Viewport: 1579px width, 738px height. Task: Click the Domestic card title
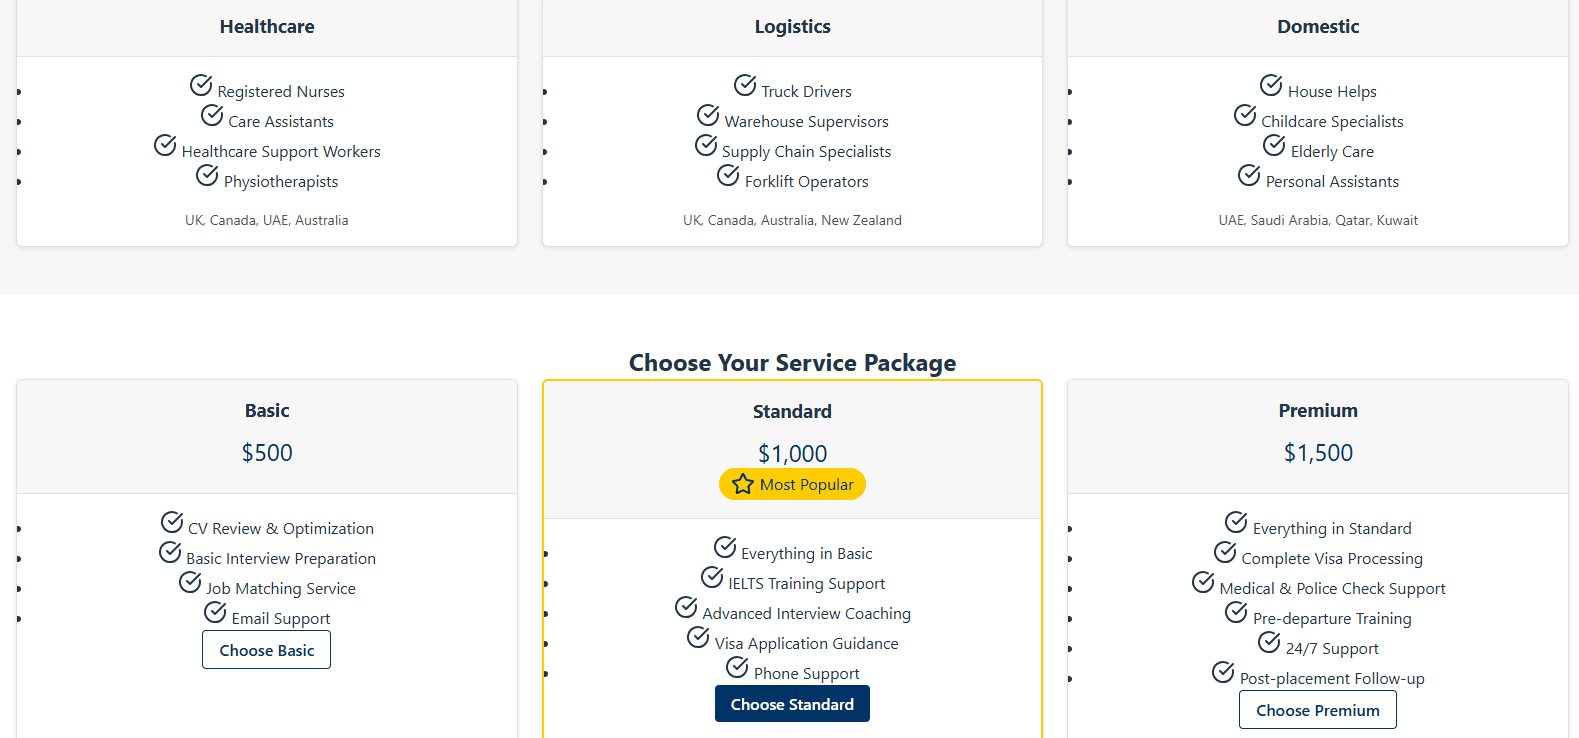pyautogui.click(x=1317, y=26)
